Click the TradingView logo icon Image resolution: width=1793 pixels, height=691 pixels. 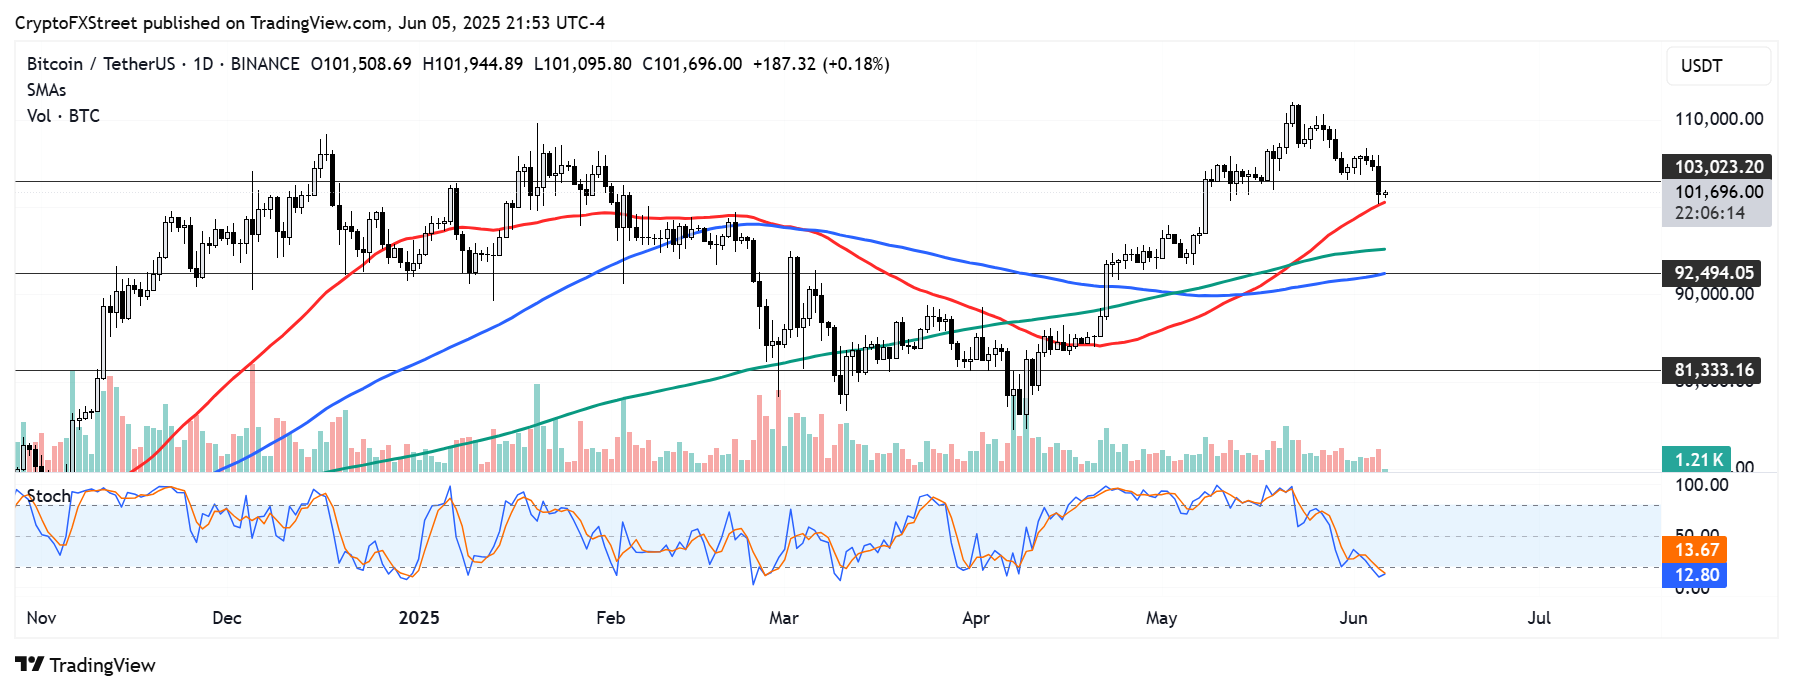coord(29,665)
